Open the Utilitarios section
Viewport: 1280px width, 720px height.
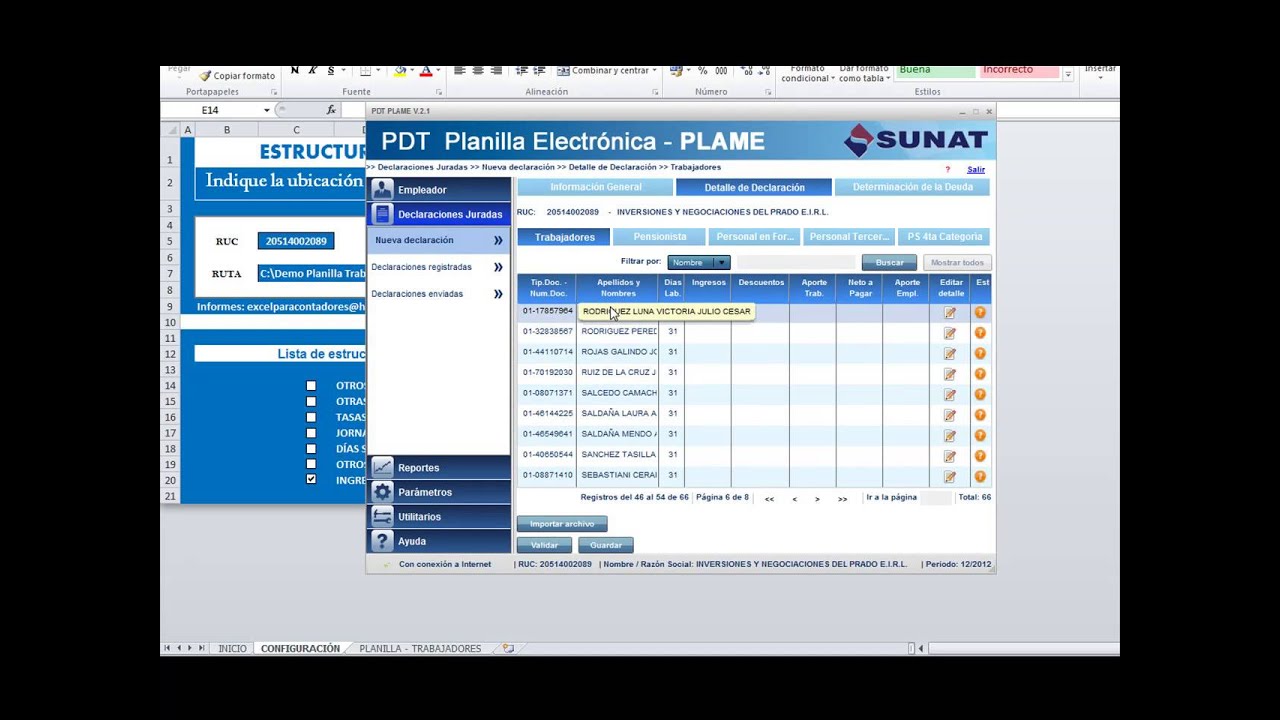[x=439, y=517]
